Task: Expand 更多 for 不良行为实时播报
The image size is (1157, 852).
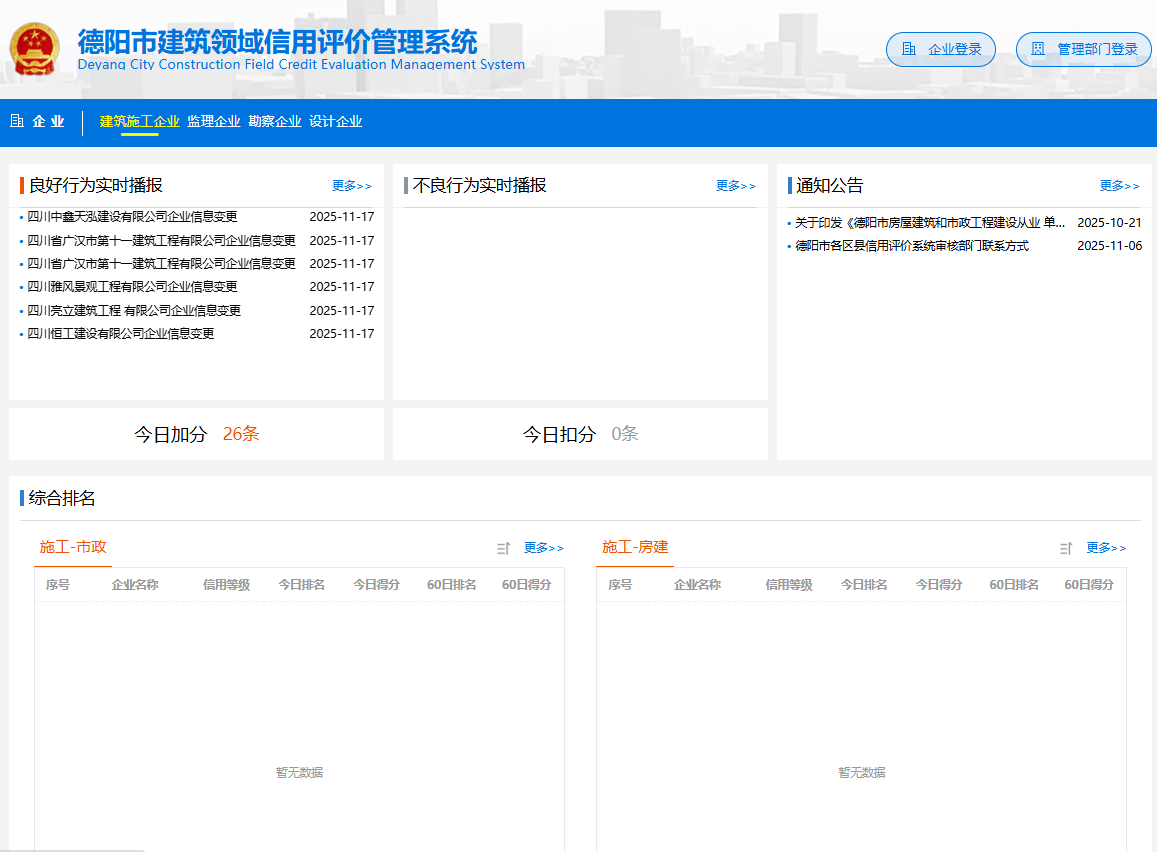Action: 736,186
